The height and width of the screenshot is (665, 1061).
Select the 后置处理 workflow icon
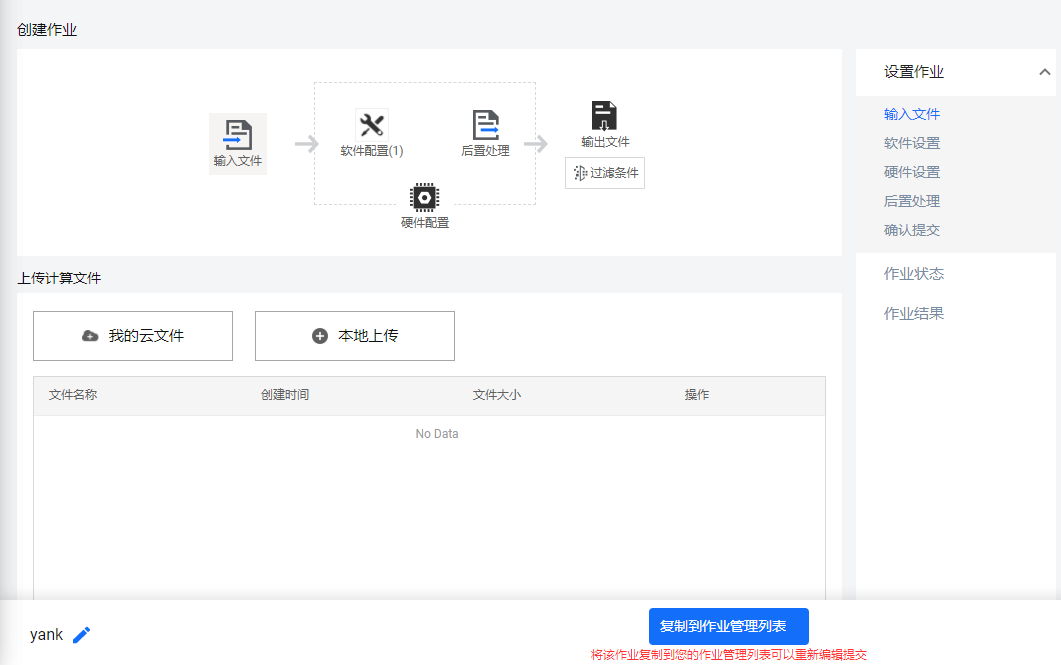point(485,125)
